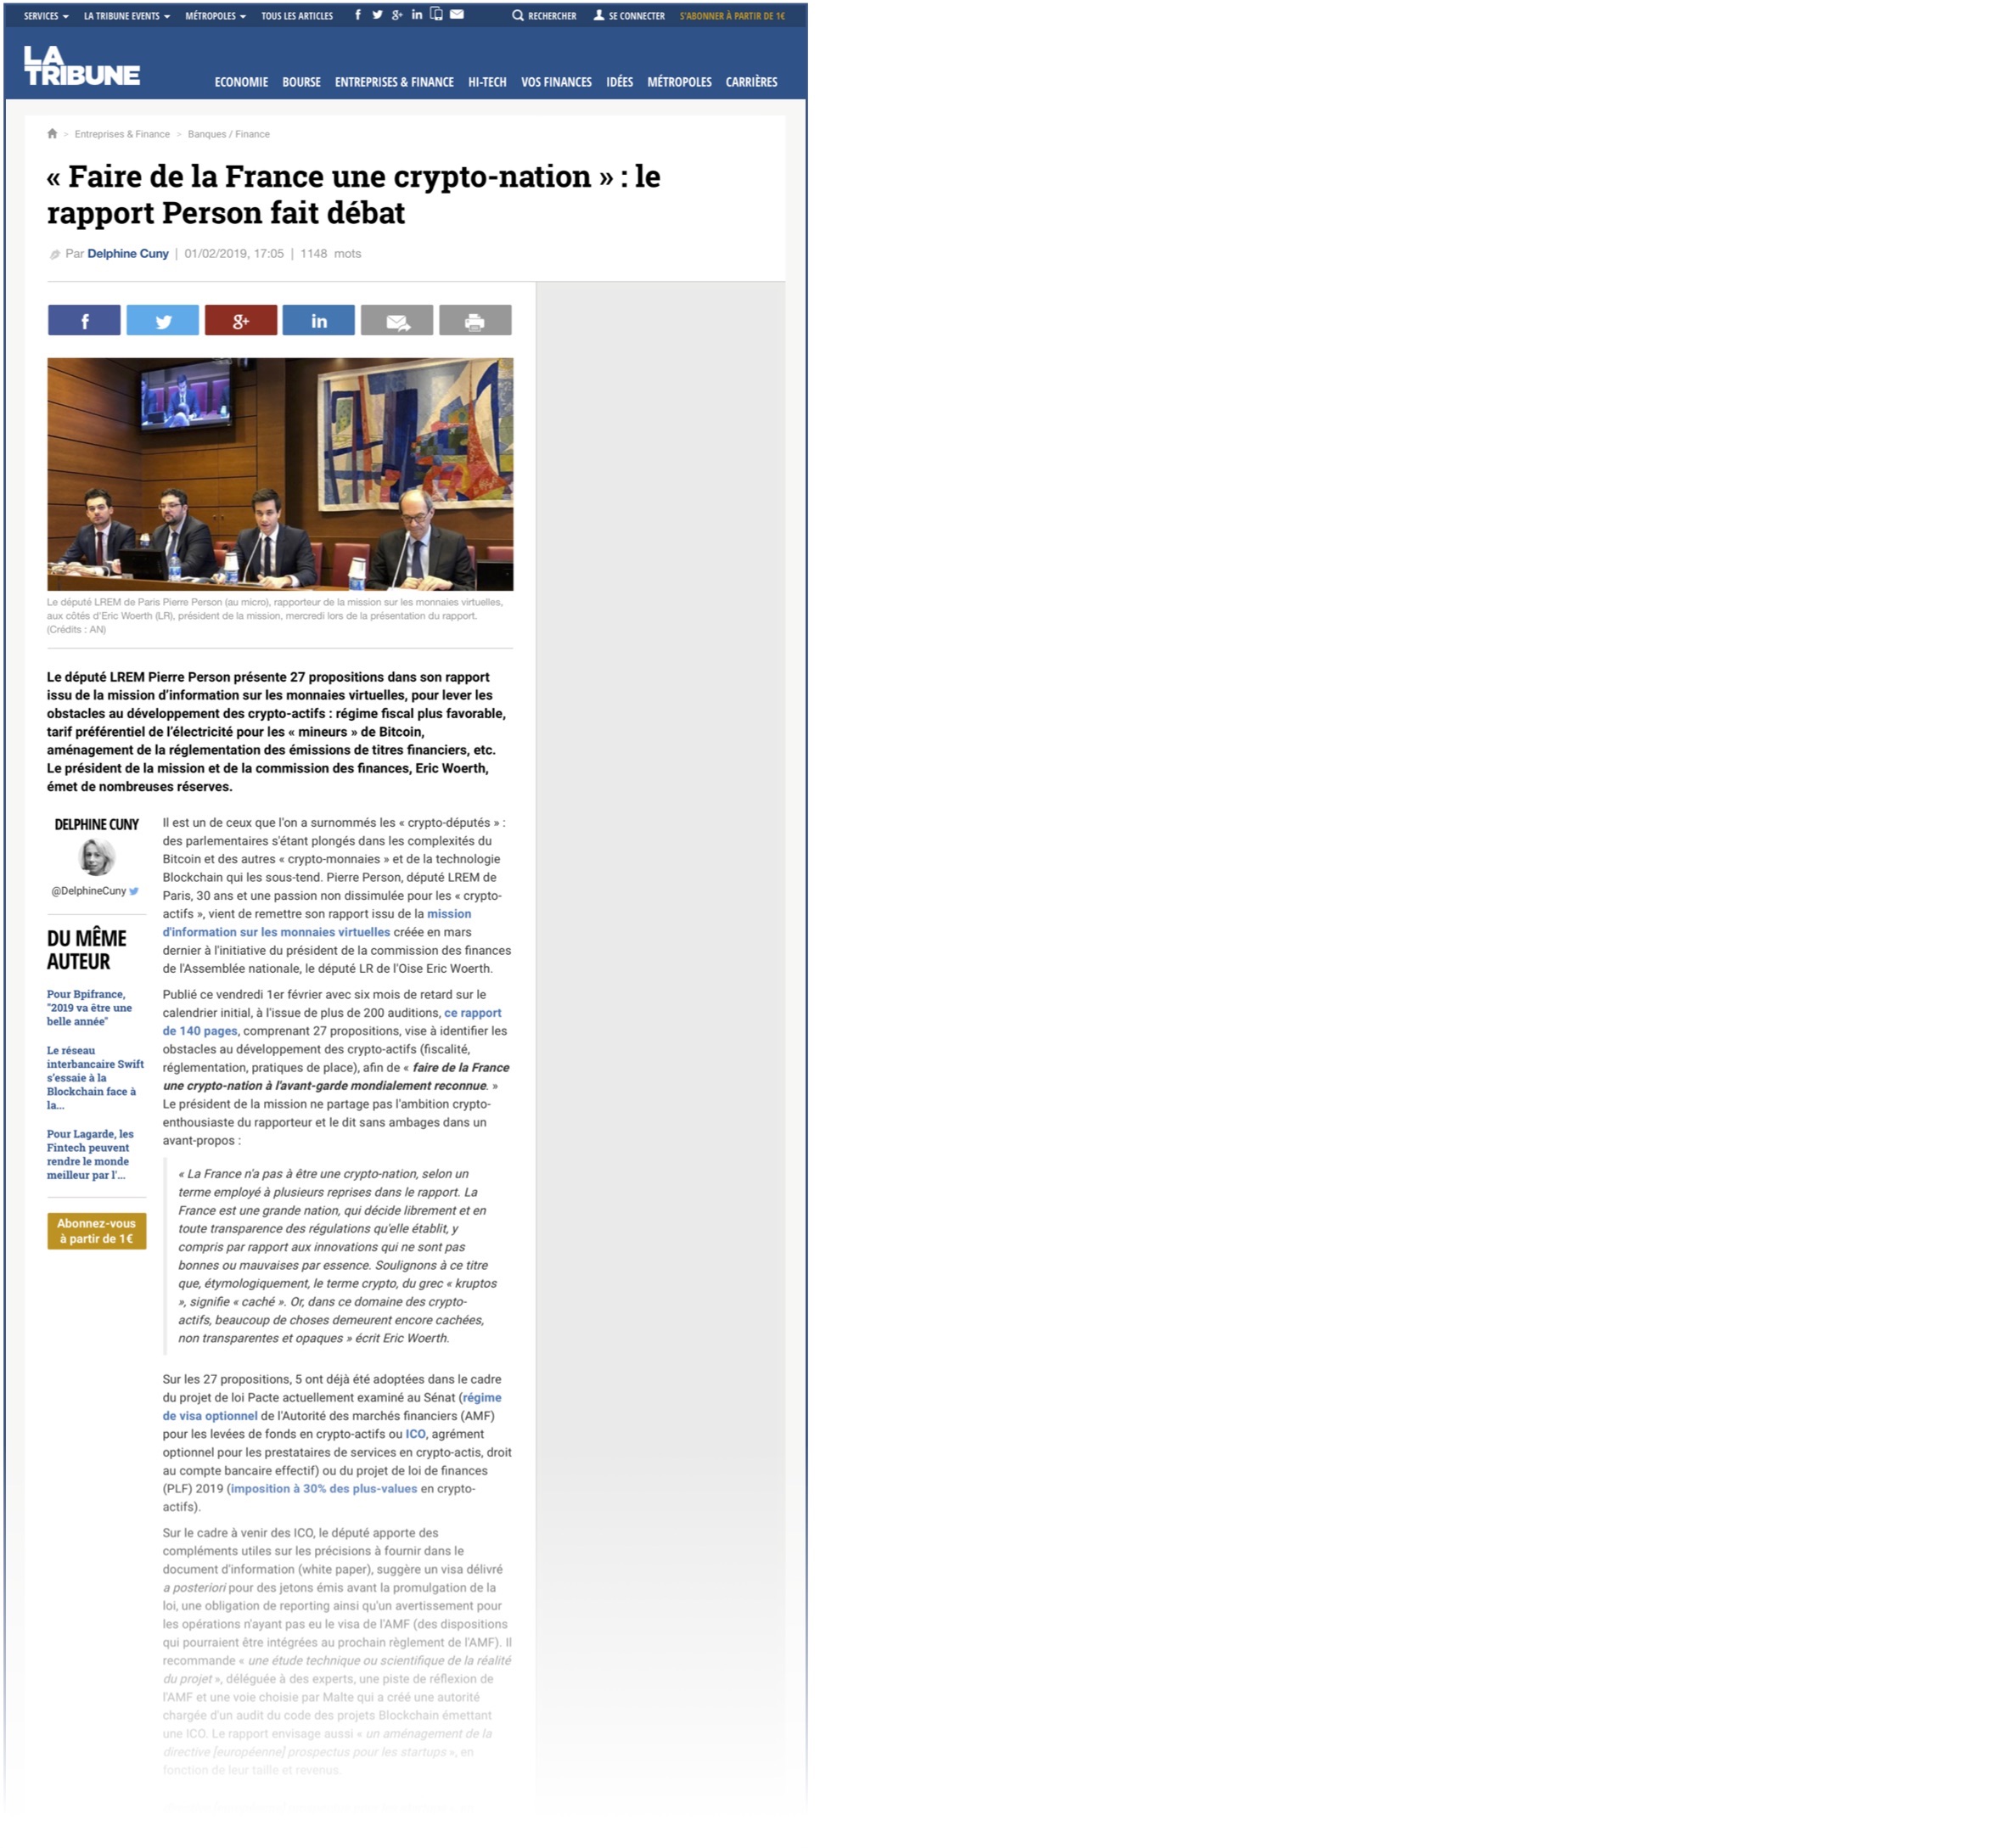Share article on Twitter button
2005x1848 pixels.
coord(163,320)
